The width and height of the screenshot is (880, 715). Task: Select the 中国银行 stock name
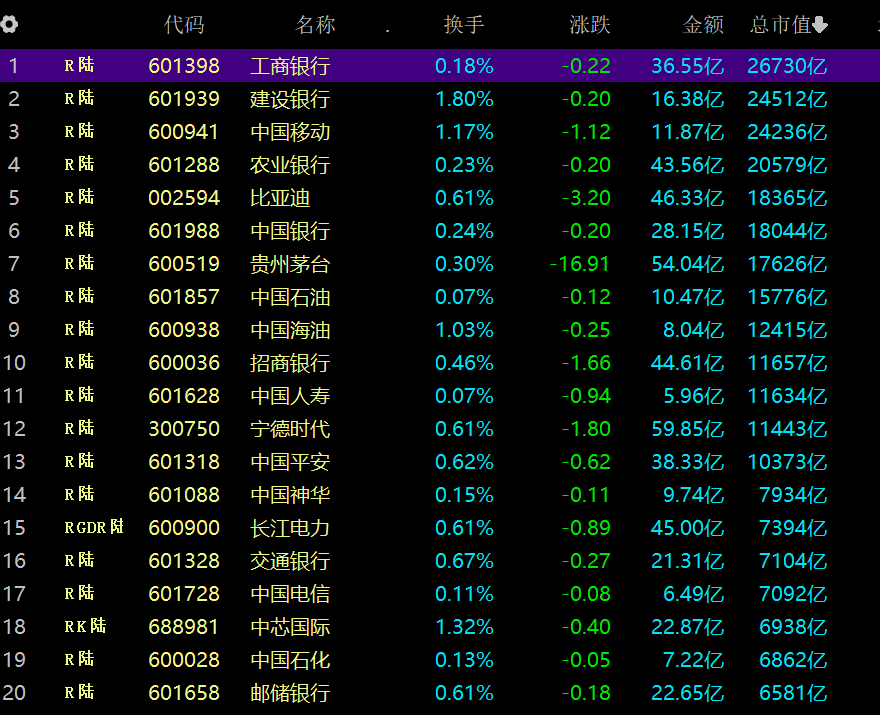tap(290, 231)
